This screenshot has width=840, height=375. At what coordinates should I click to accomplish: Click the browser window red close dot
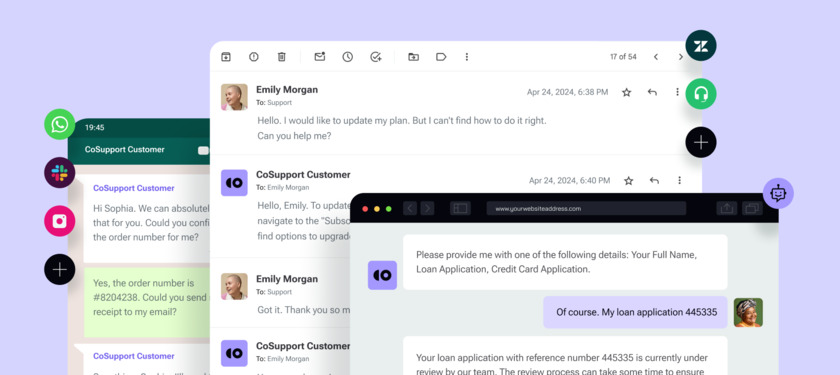tap(365, 209)
